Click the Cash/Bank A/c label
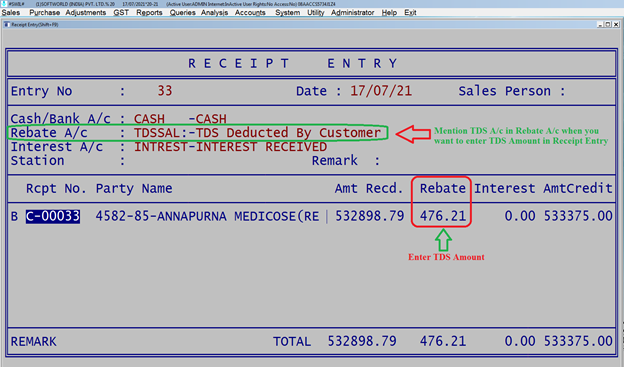The height and width of the screenshot is (367, 624). click(60, 119)
